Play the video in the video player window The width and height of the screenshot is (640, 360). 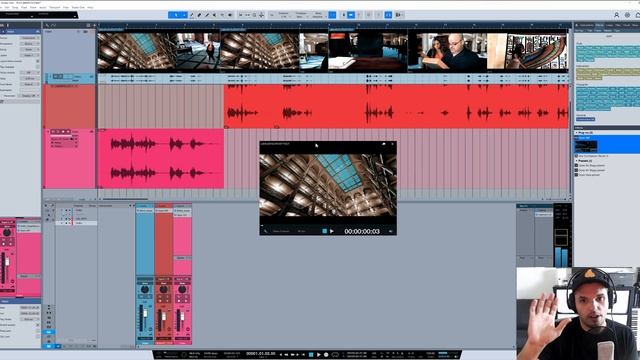tap(332, 231)
